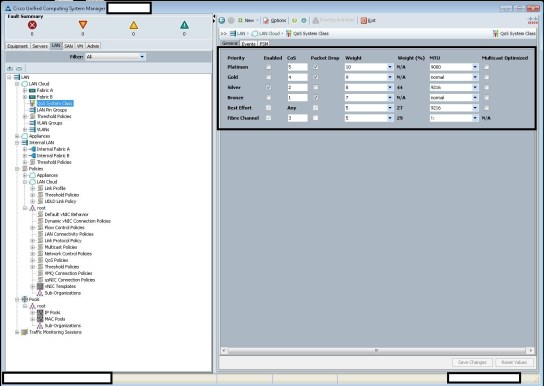Open the Silver MTU dropdown

click(454, 87)
